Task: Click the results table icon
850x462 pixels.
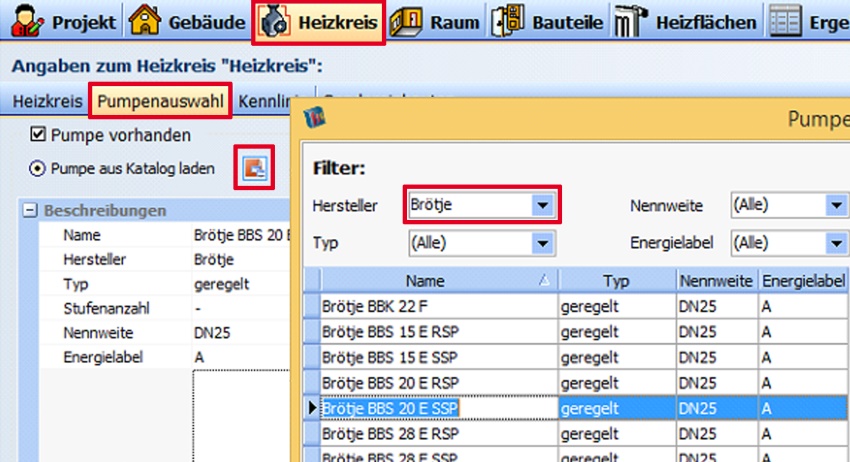Action: [785, 21]
